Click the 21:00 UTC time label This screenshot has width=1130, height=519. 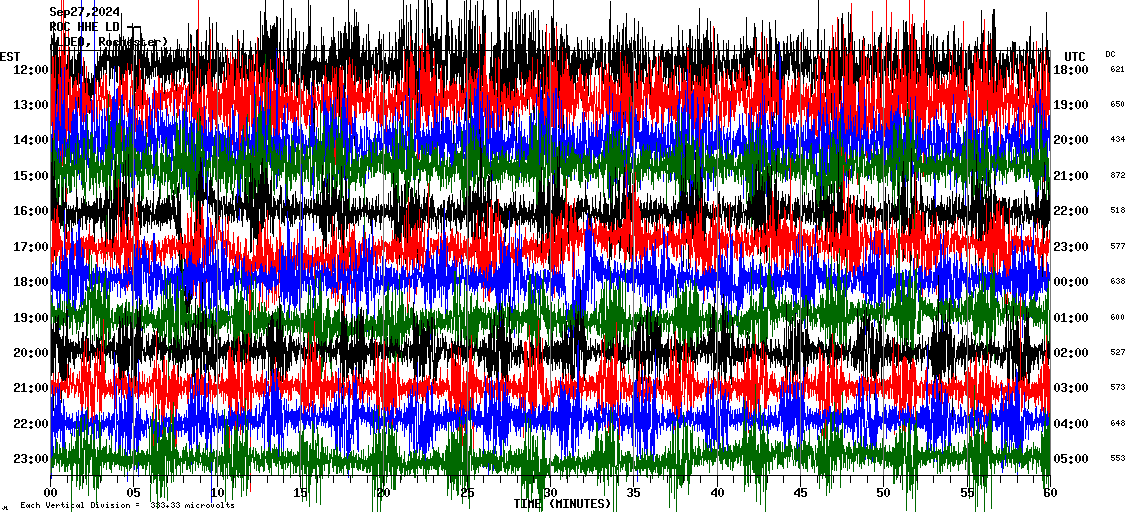[x=1071, y=175]
